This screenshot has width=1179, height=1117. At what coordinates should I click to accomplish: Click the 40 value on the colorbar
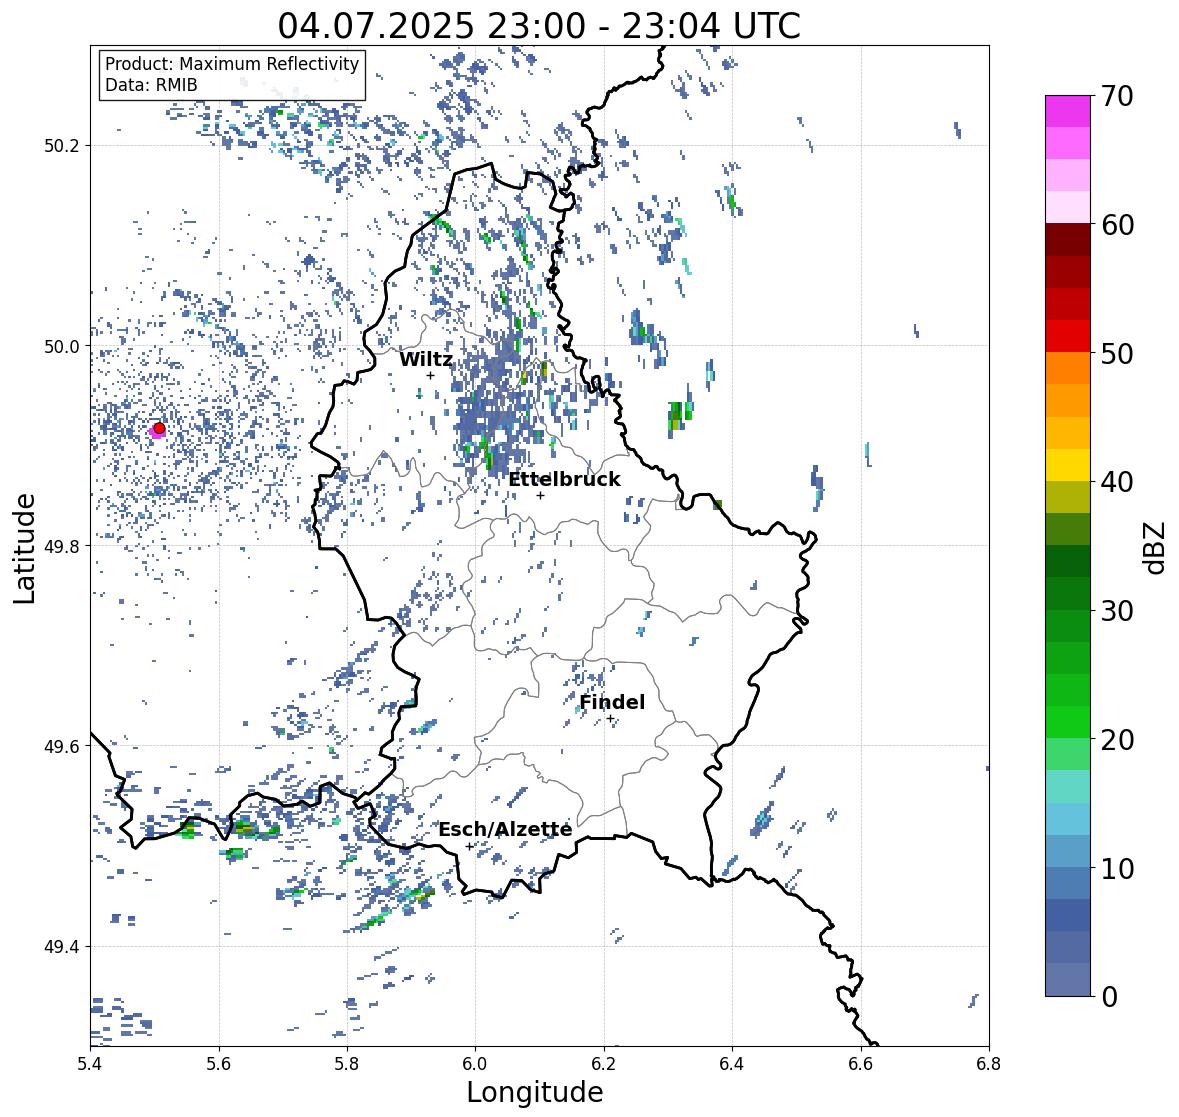(x=1117, y=482)
